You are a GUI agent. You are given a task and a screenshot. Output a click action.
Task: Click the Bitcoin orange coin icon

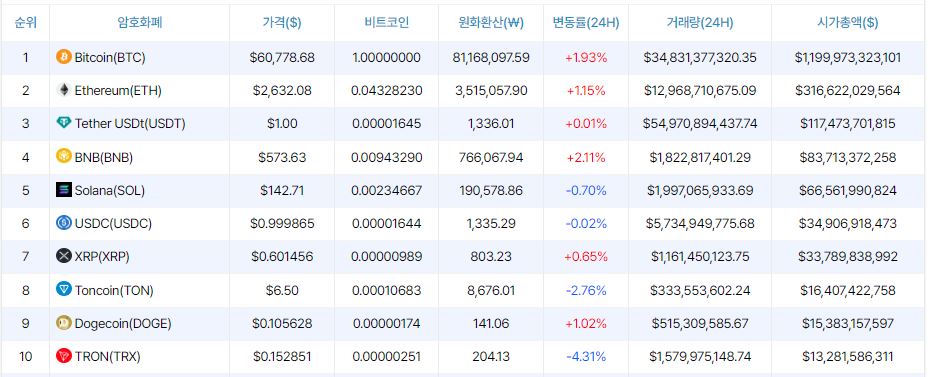[63, 57]
